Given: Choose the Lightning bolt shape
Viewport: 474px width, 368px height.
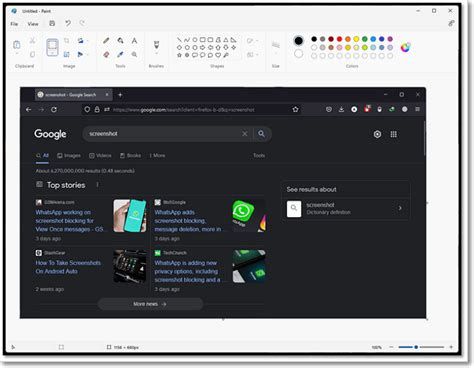Looking at the screenshot, I should [x=226, y=55].
